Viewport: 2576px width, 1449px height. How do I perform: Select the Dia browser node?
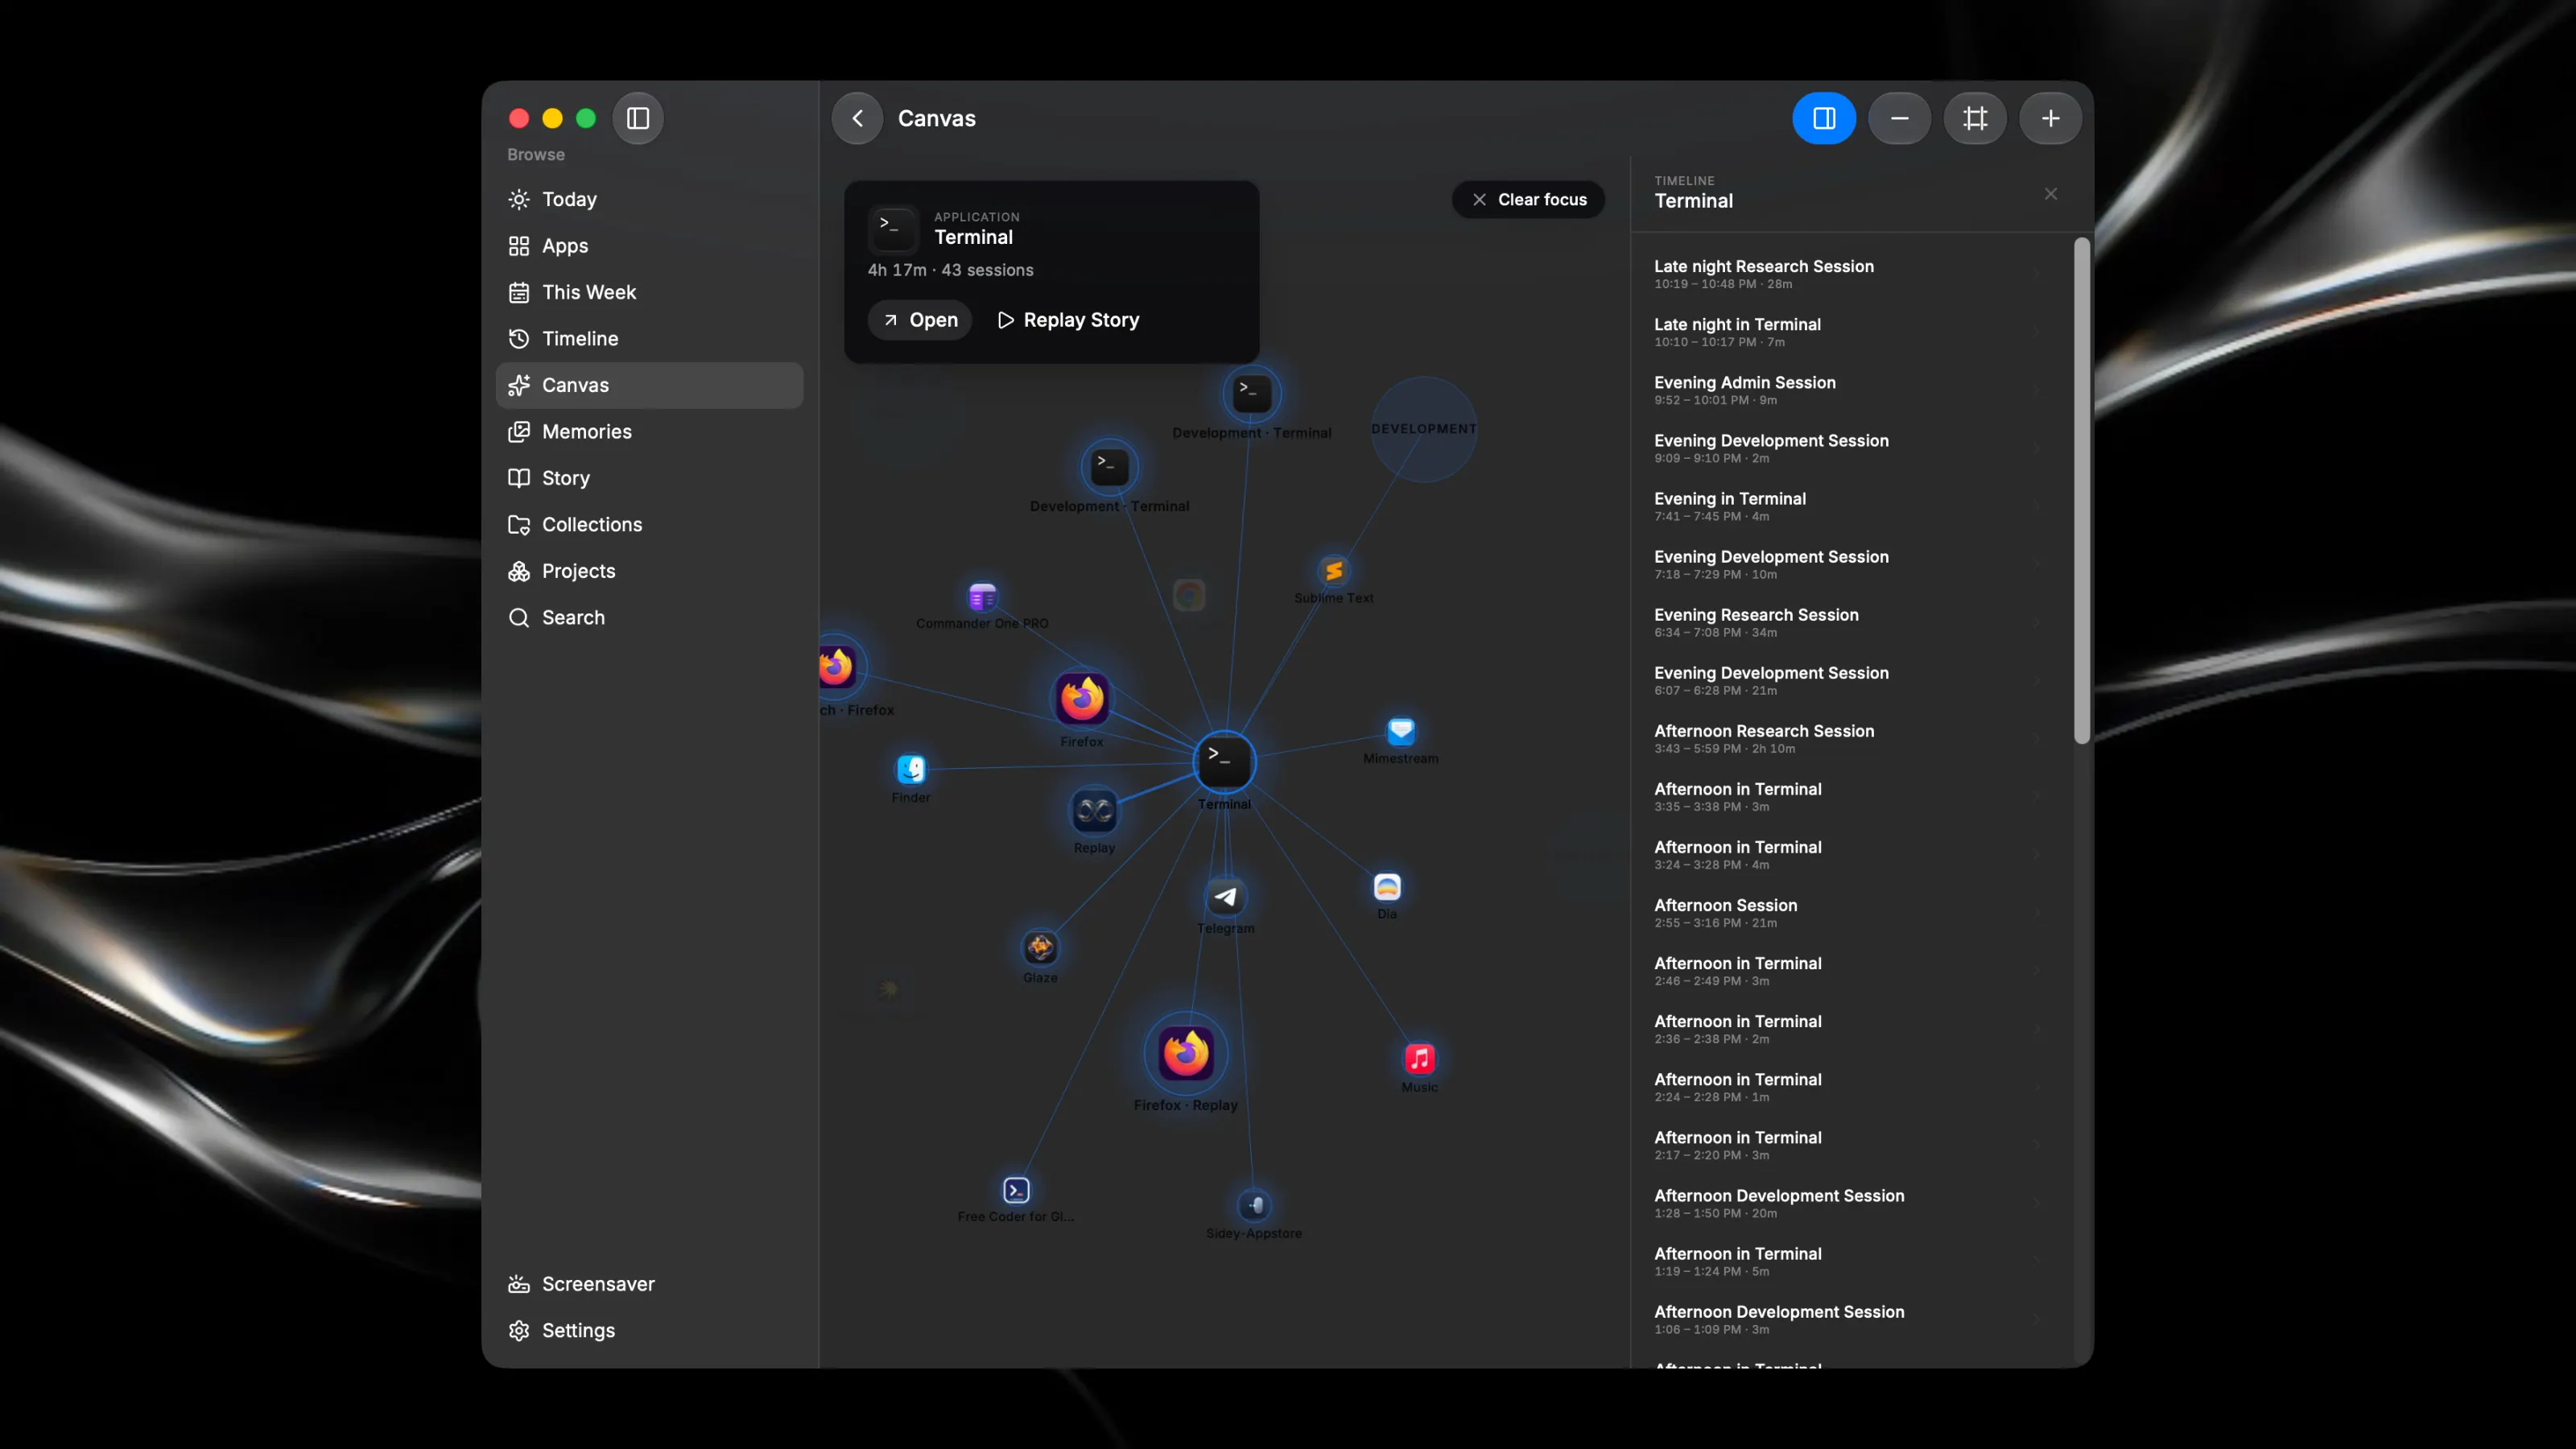(x=1387, y=887)
